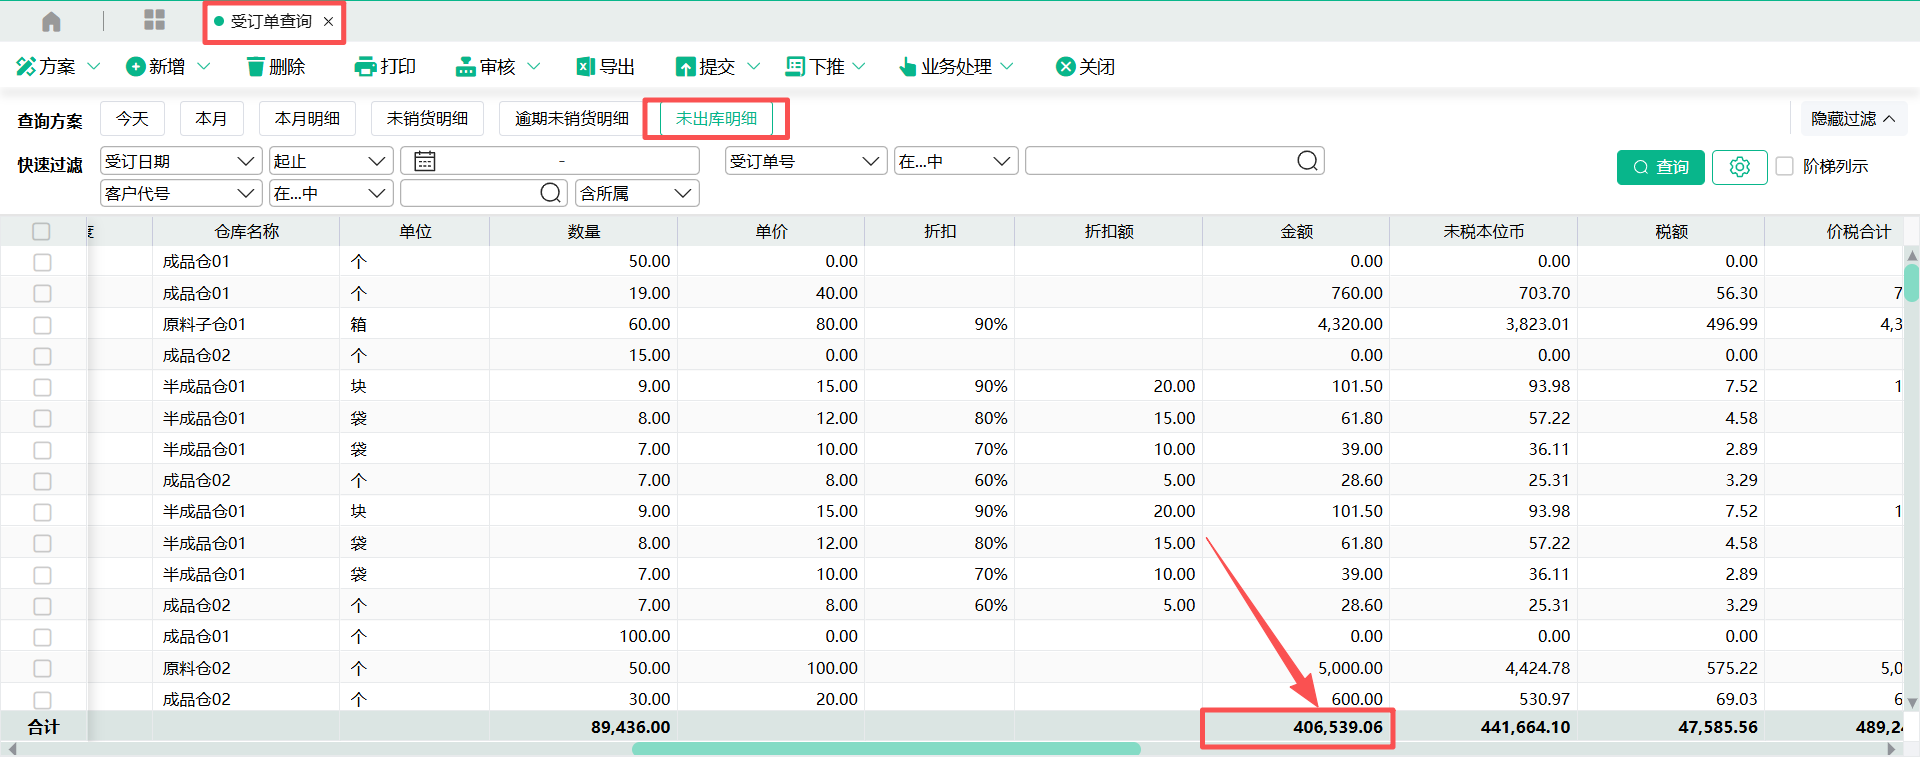The height and width of the screenshot is (760, 1920).
Task: Click the green 查询 button
Action: coord(1660,167)
